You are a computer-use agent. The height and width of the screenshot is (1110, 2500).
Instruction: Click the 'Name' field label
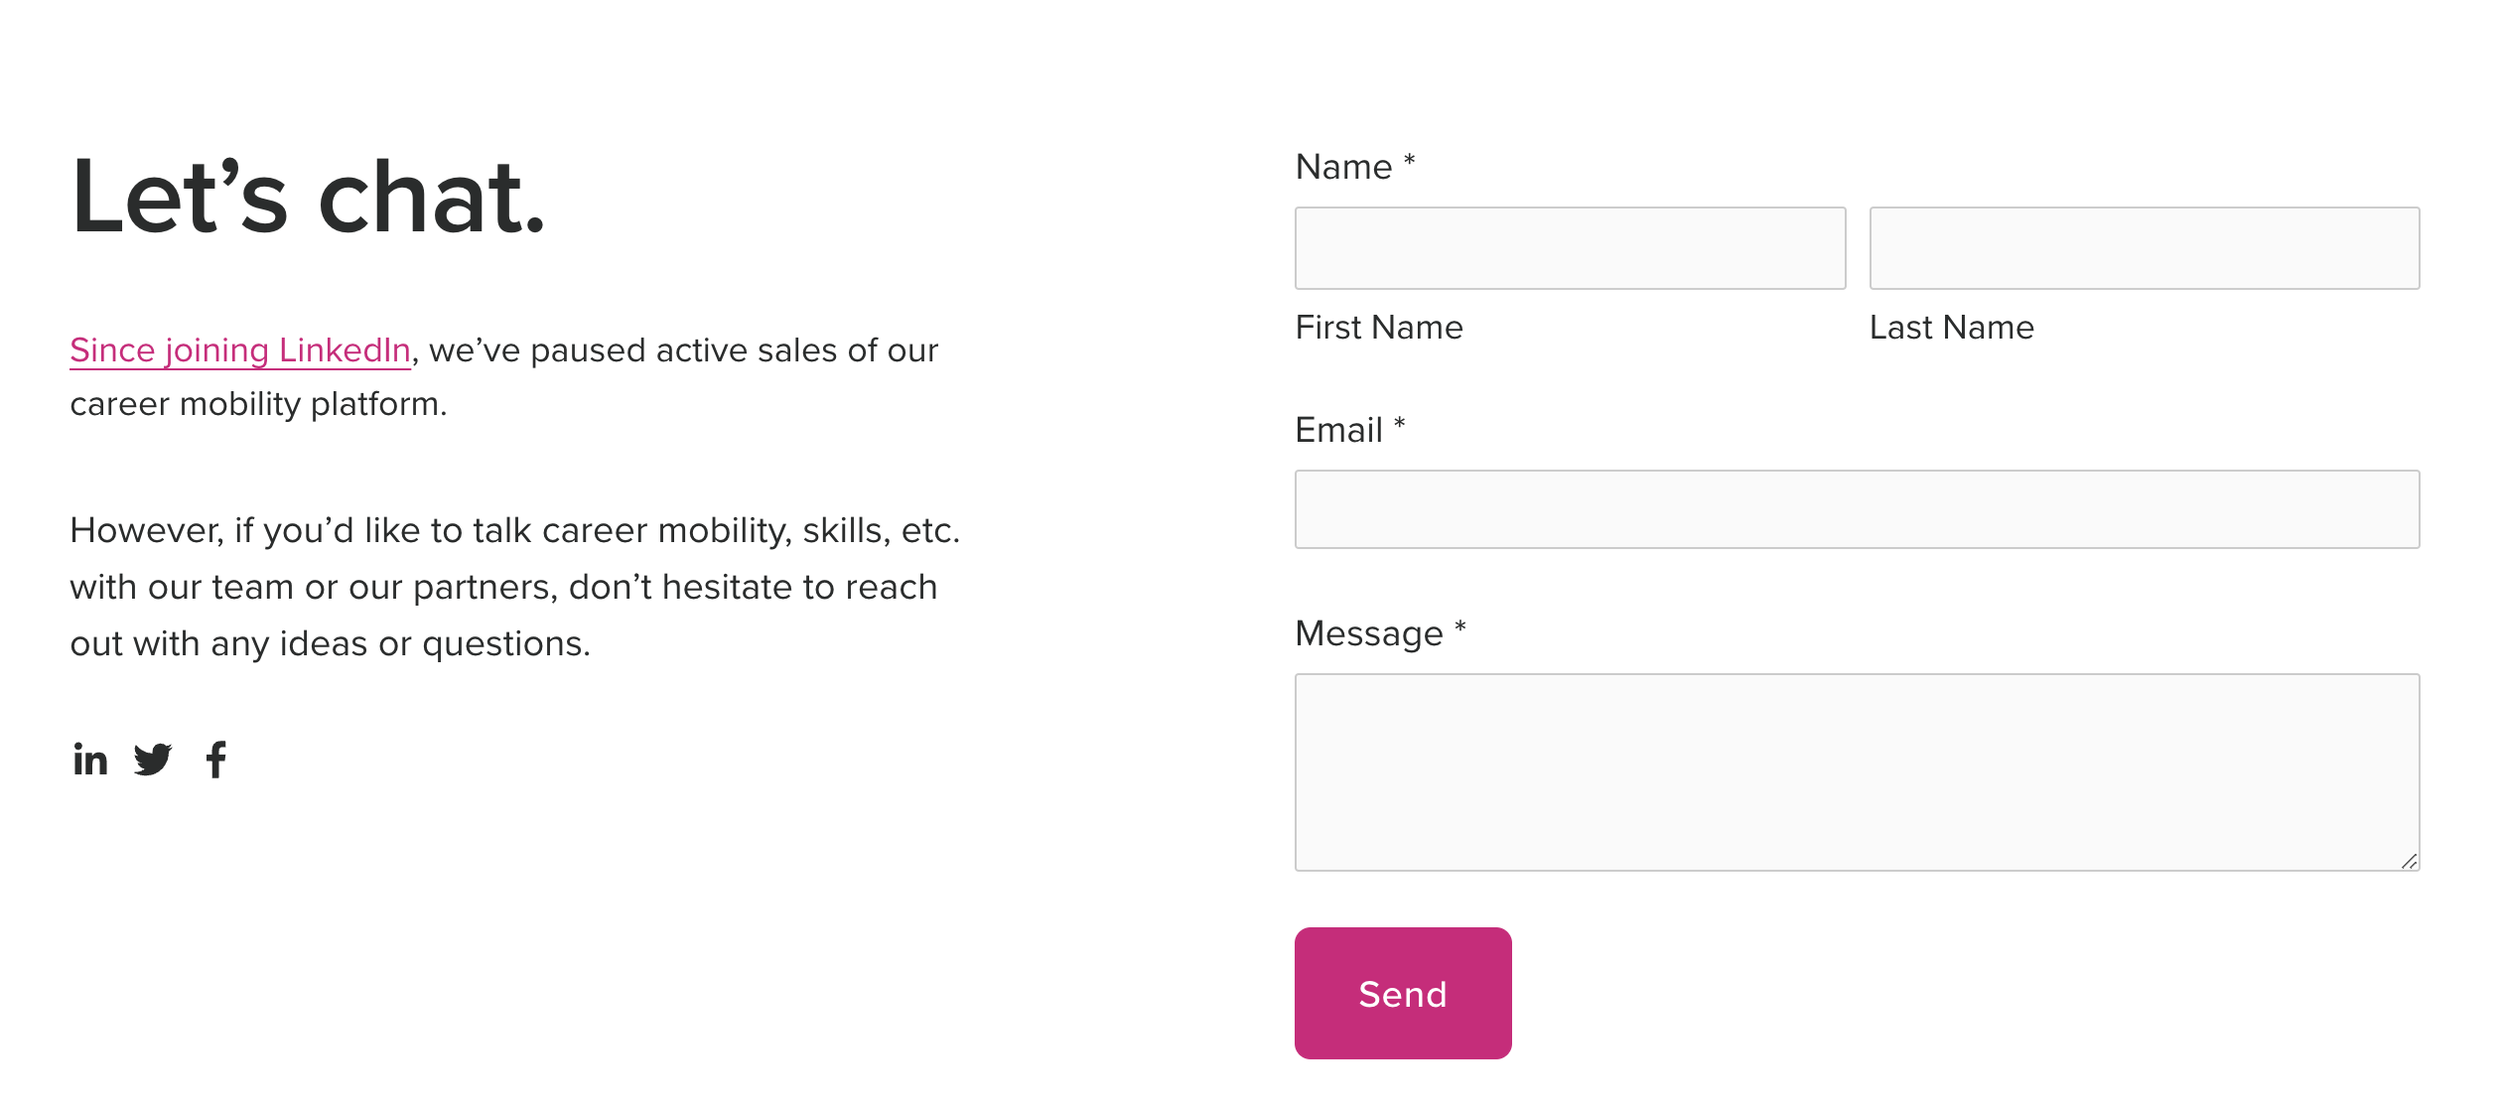1343,167
